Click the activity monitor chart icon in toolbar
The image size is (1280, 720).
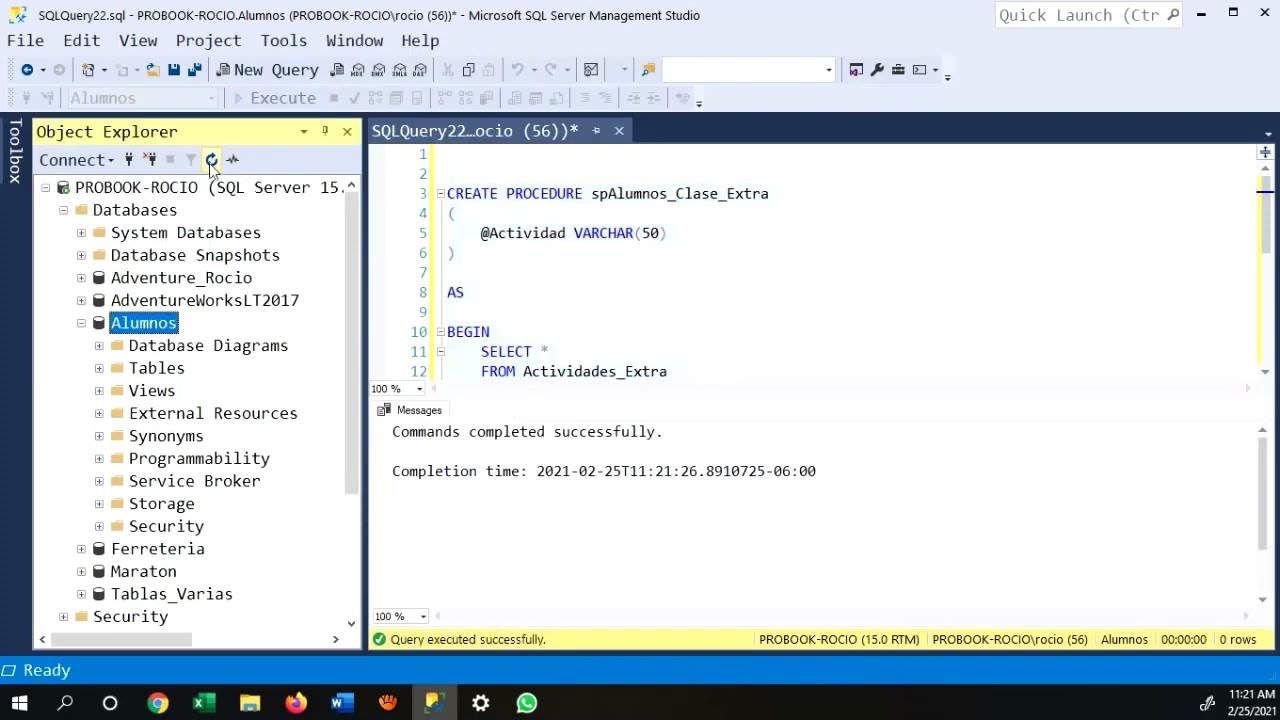pos(591,70)
